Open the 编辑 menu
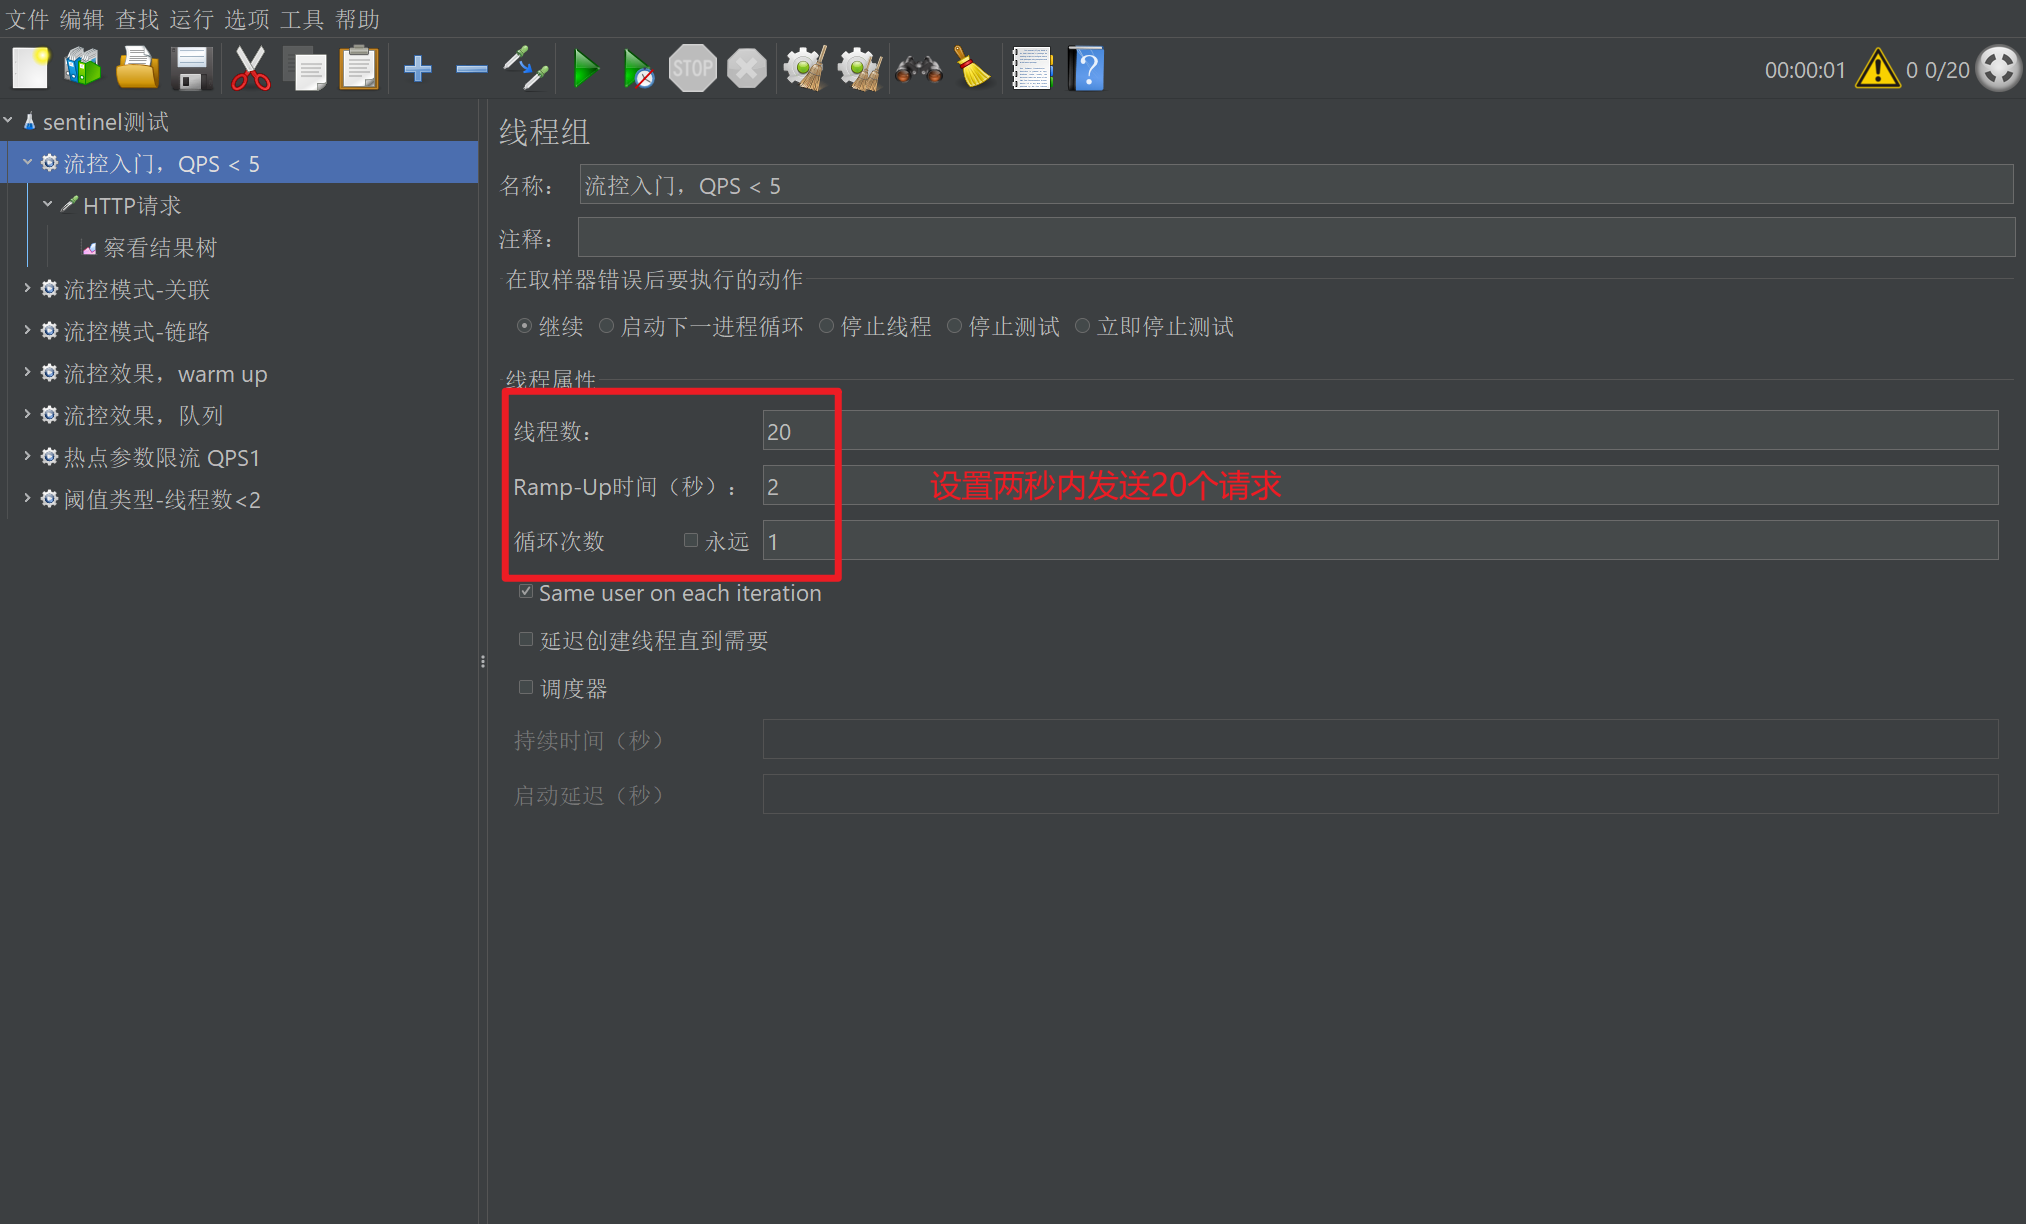Screen dimensions: 2026x1224 coord(82,19)
